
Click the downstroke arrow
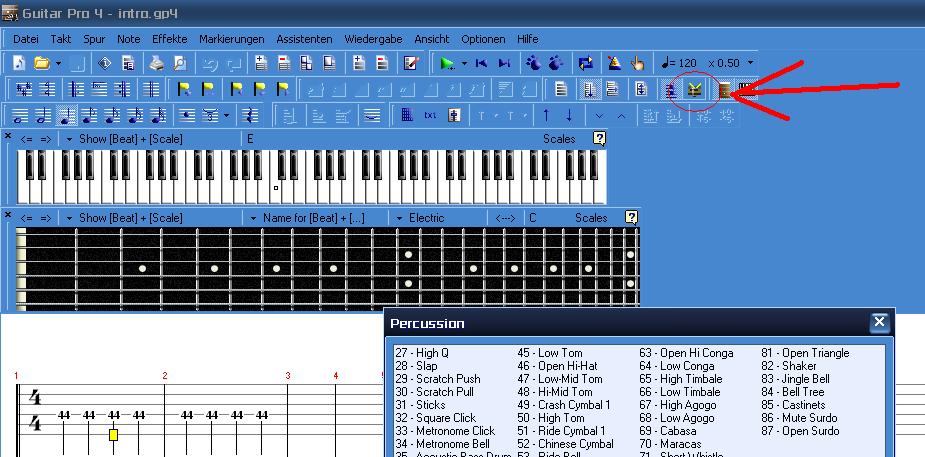pos(569,116)
